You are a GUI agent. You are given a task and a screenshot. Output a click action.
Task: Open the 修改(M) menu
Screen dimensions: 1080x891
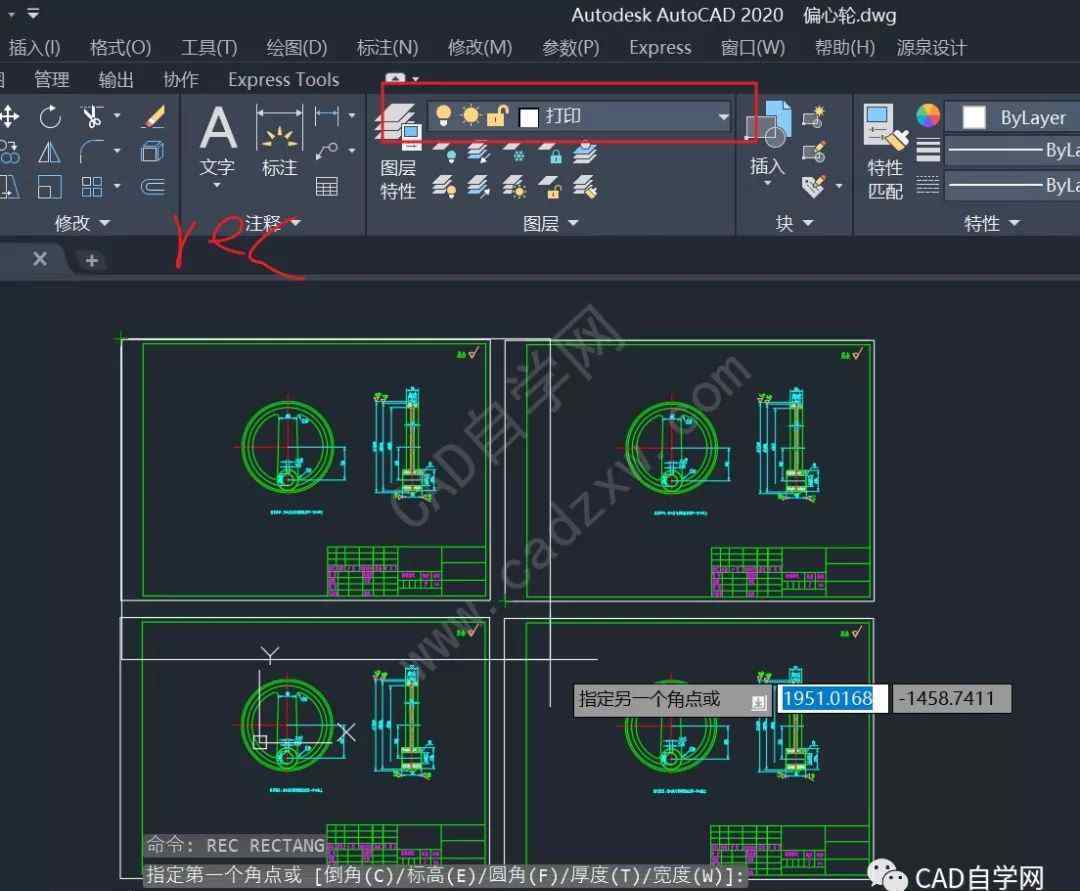[479, 48]
